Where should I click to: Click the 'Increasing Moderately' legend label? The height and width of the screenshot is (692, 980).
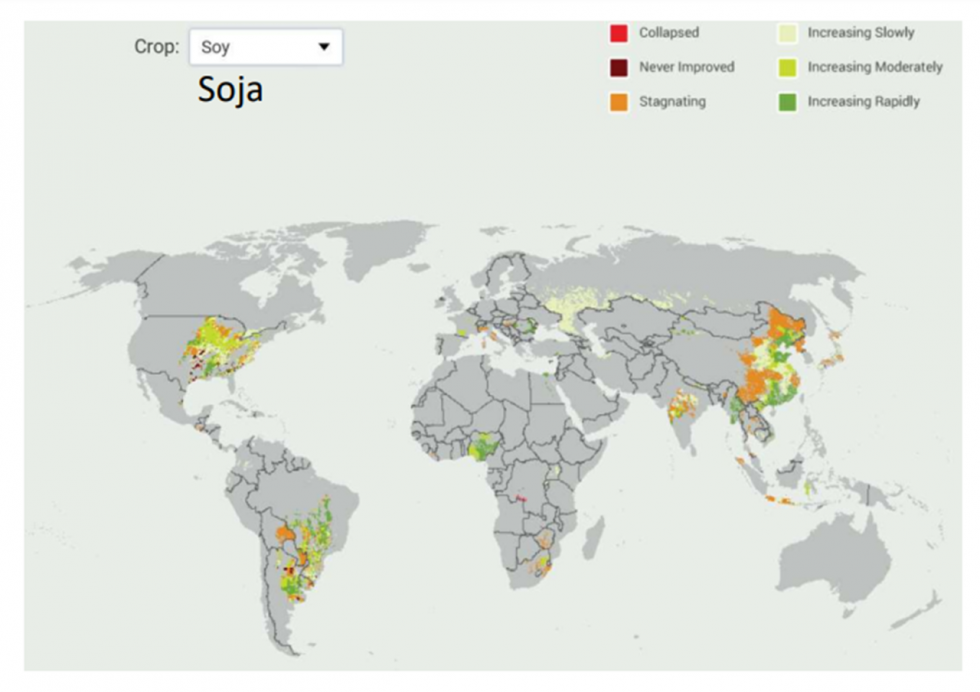(875, 67)
